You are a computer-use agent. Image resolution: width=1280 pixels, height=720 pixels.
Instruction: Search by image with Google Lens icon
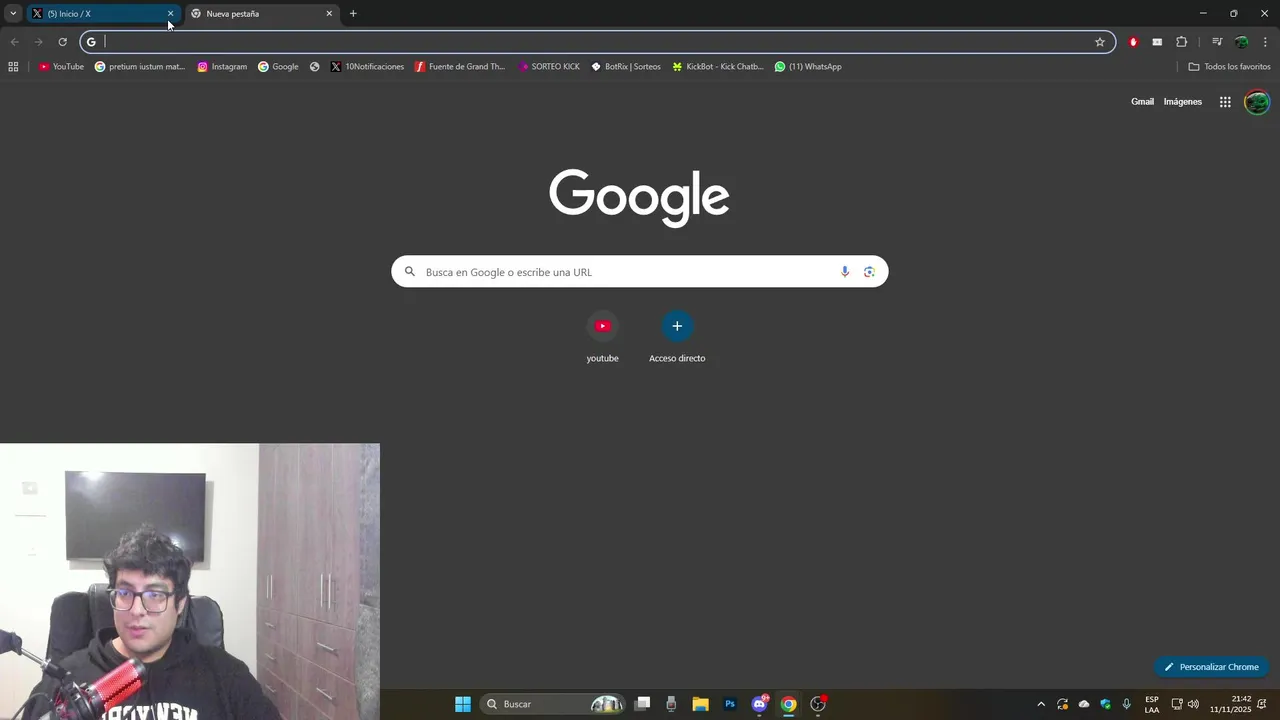pos(869,272)
